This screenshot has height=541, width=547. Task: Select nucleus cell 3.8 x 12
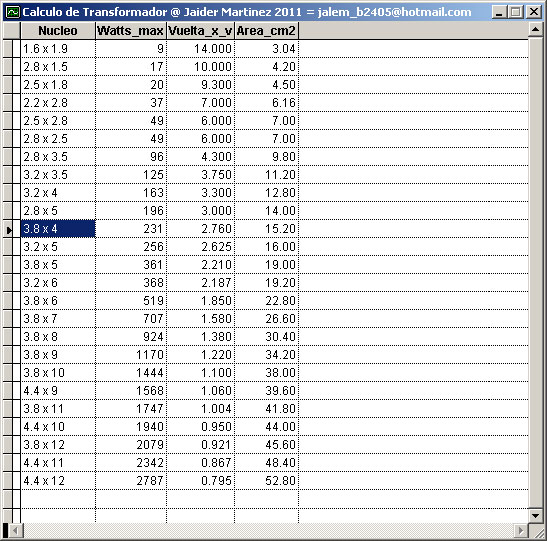click(58, 445)
